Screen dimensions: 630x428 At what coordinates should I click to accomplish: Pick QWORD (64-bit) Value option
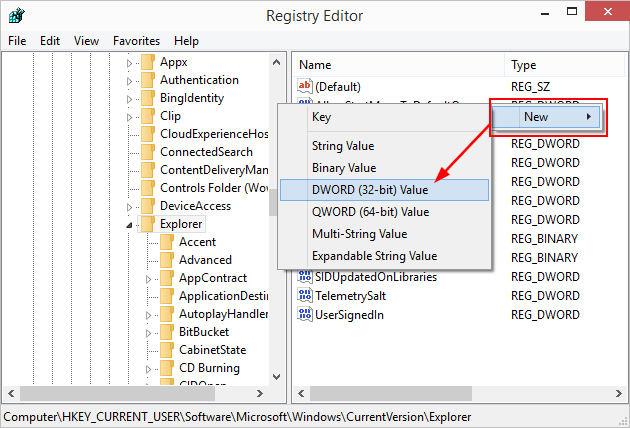pyautogui.click(x=370, y=212)
